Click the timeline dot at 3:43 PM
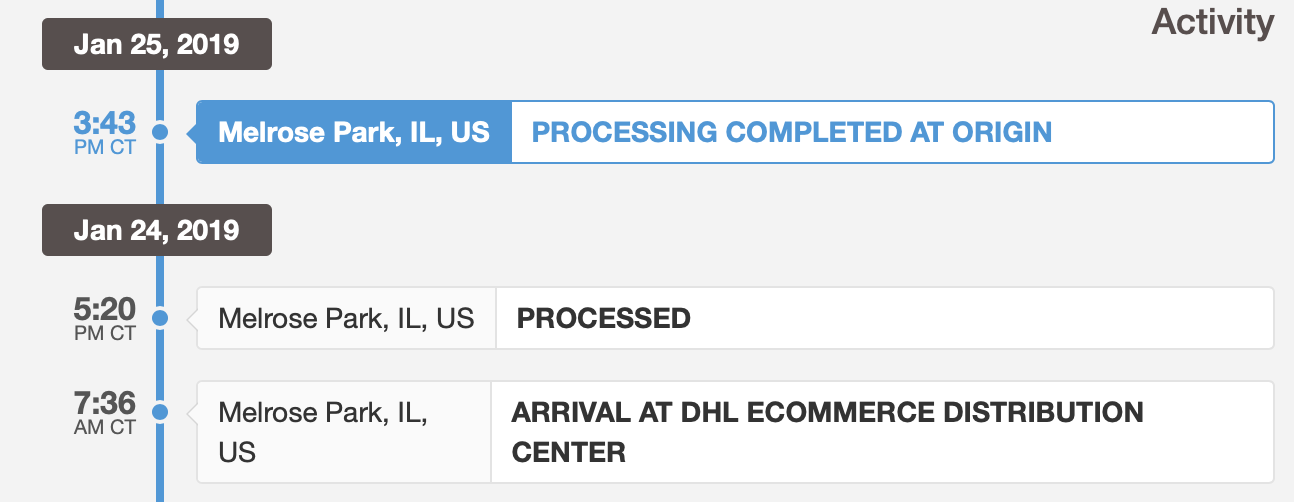The width and height of the screenshot is (1294, 502). pyautogui.click(x=160, y=132)
